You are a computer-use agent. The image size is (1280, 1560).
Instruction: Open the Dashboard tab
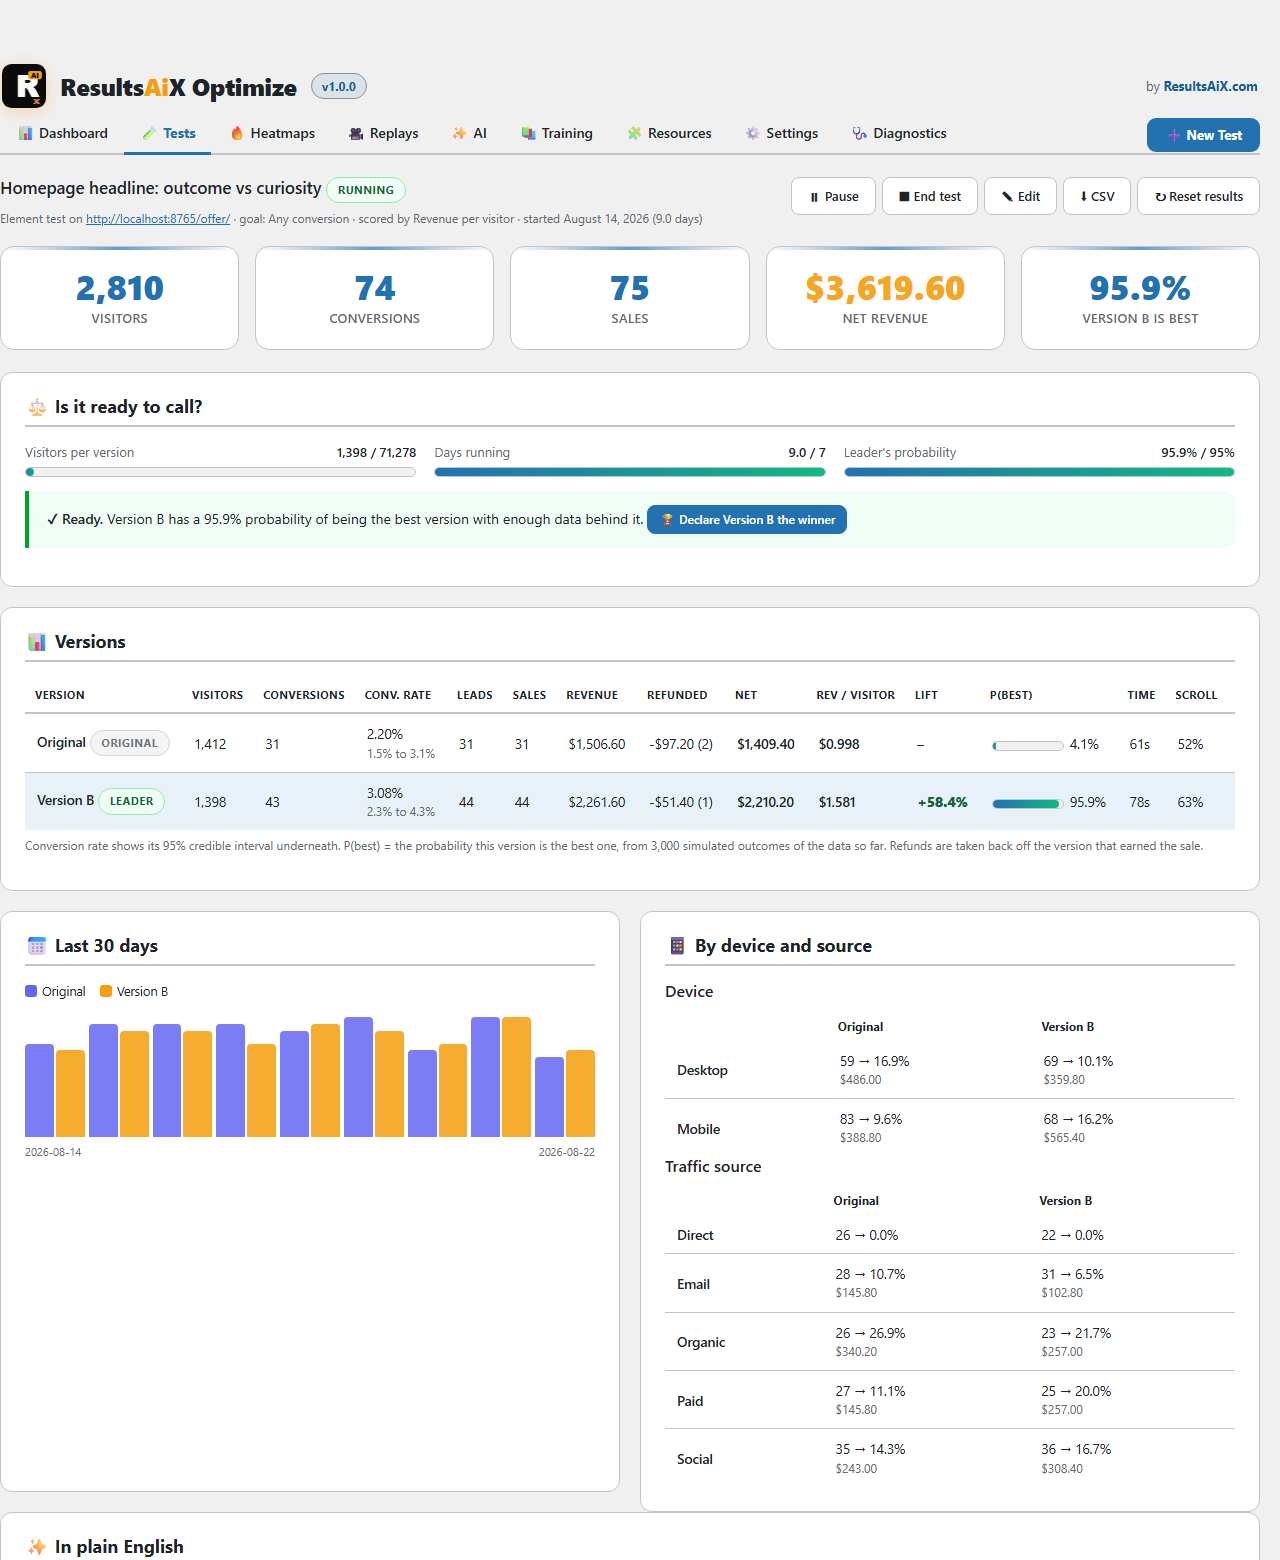tap(63, 133)
